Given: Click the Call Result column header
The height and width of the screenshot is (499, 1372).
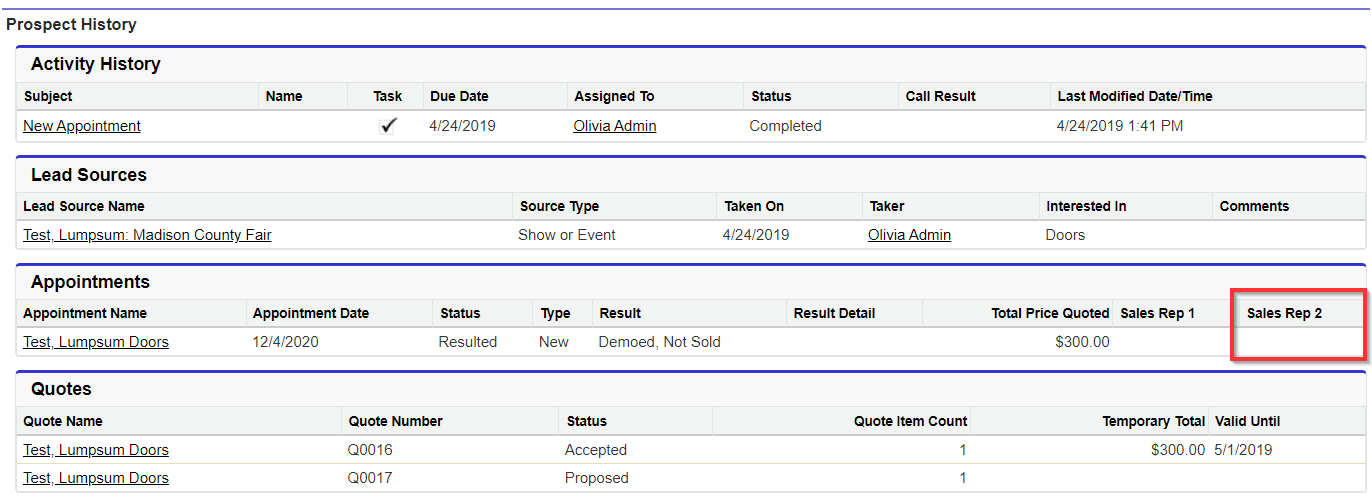Looking at the screenshot, I should pyautogui.click(x=940, y=96).
